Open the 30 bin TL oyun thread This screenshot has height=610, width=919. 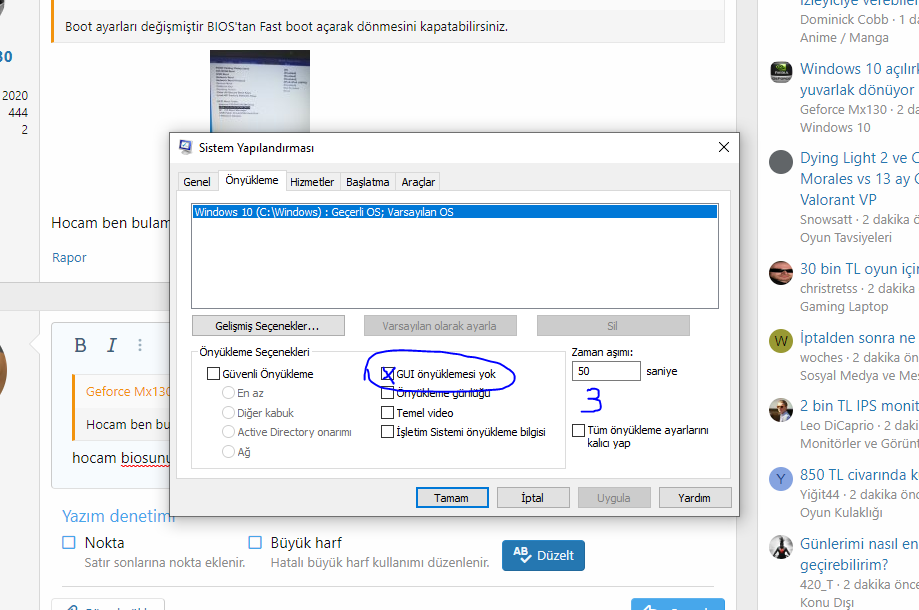point(859,269)
